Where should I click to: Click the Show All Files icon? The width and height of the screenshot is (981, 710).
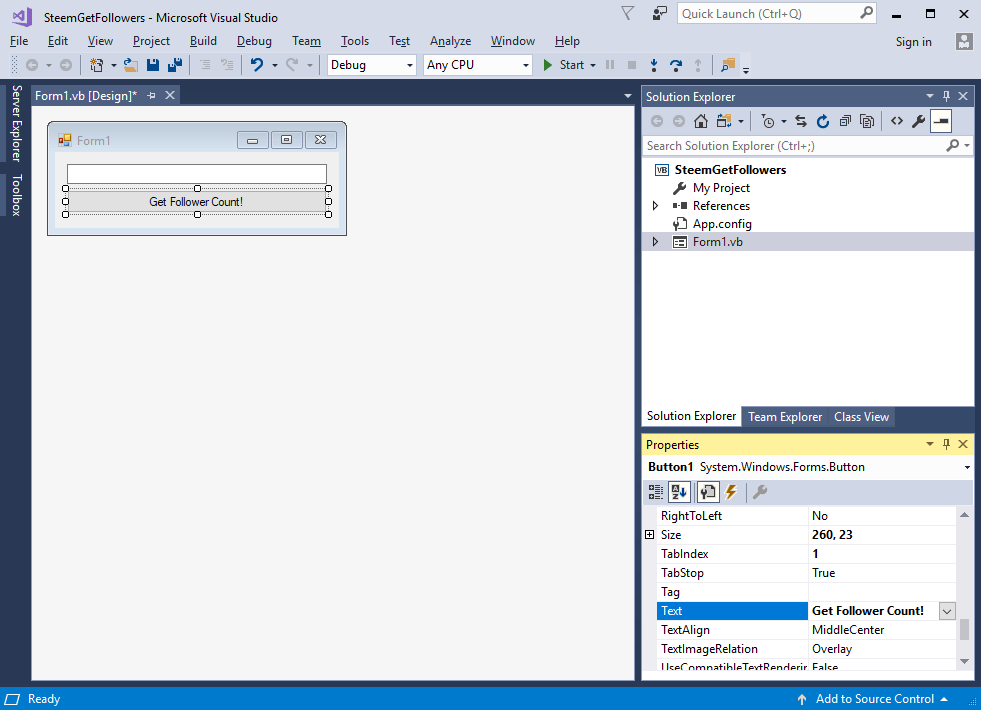pyautogui.click(x=867, y=121)
